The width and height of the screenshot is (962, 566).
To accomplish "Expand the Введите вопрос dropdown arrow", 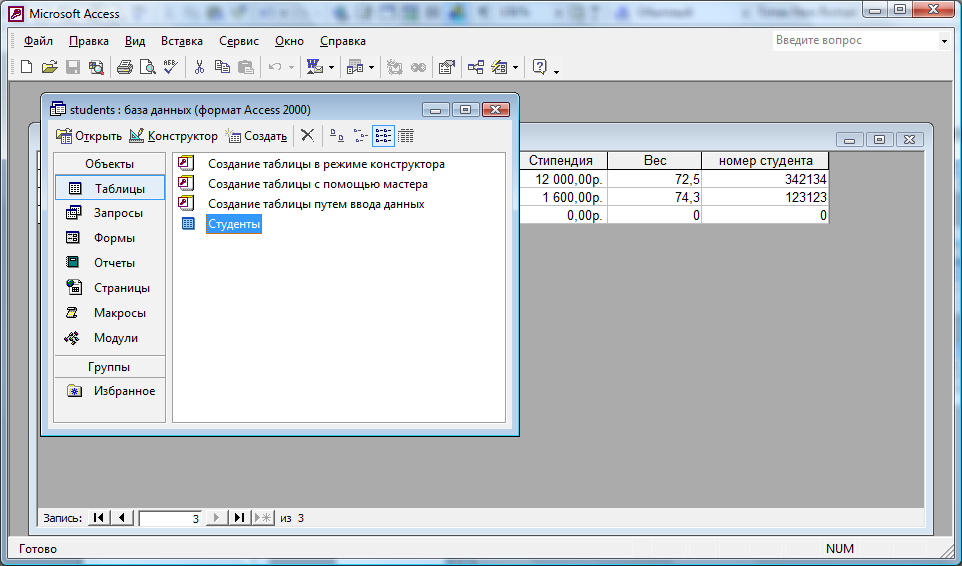I will (944, 41).
